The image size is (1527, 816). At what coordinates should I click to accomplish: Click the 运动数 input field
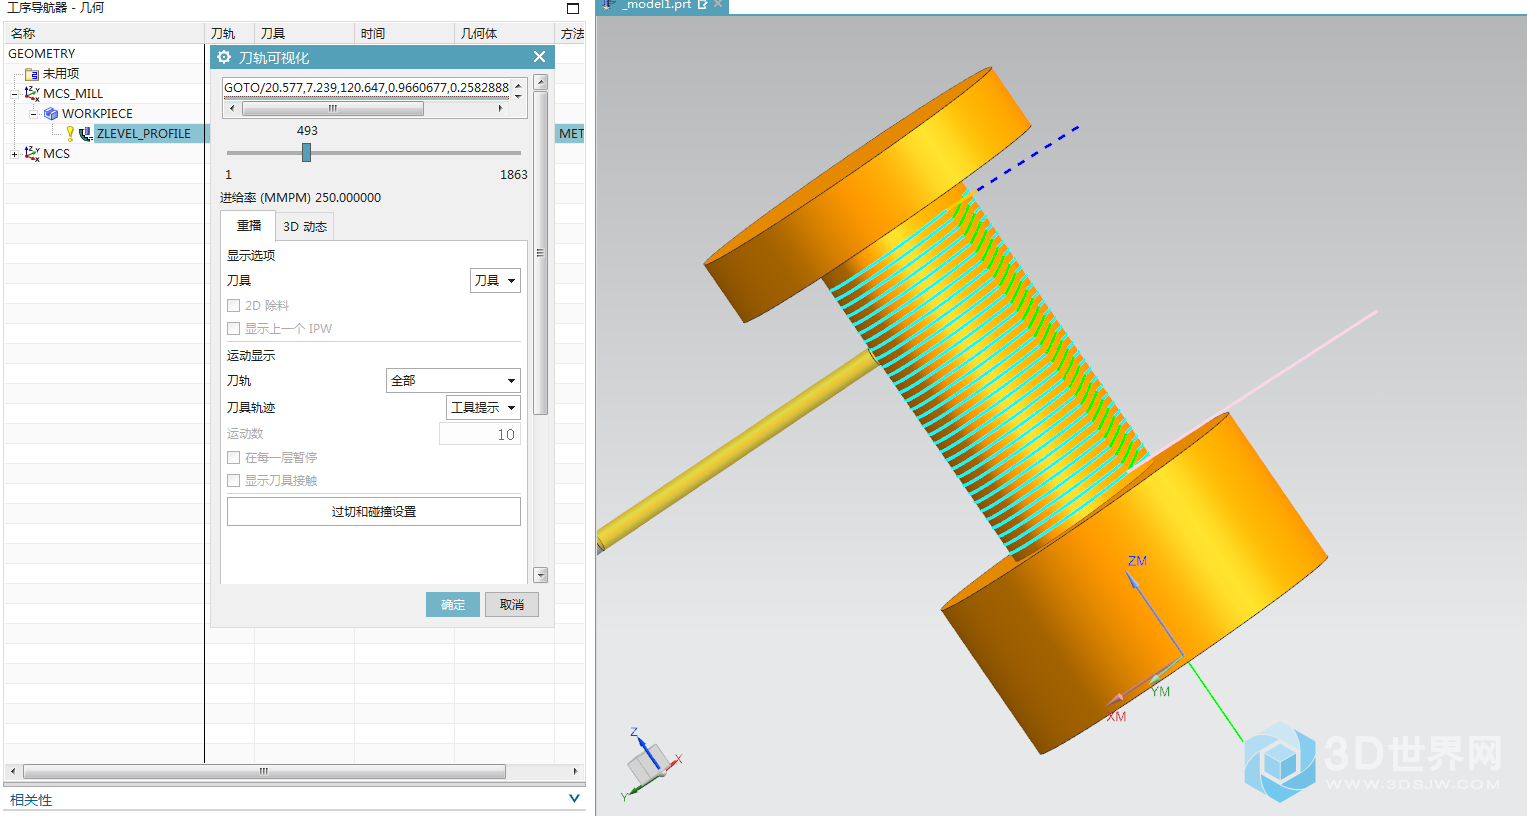click(480, 435)
